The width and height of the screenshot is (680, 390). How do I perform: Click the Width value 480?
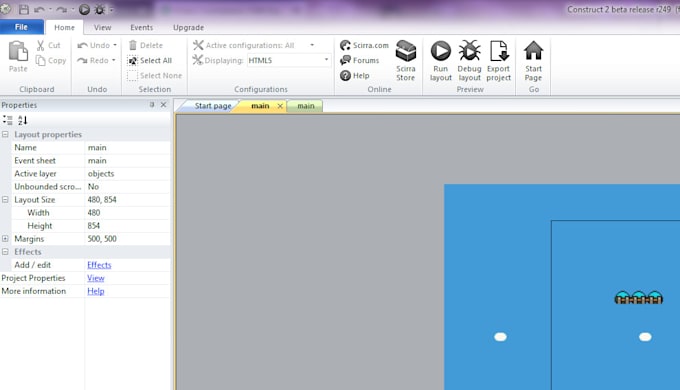[128, 213]
